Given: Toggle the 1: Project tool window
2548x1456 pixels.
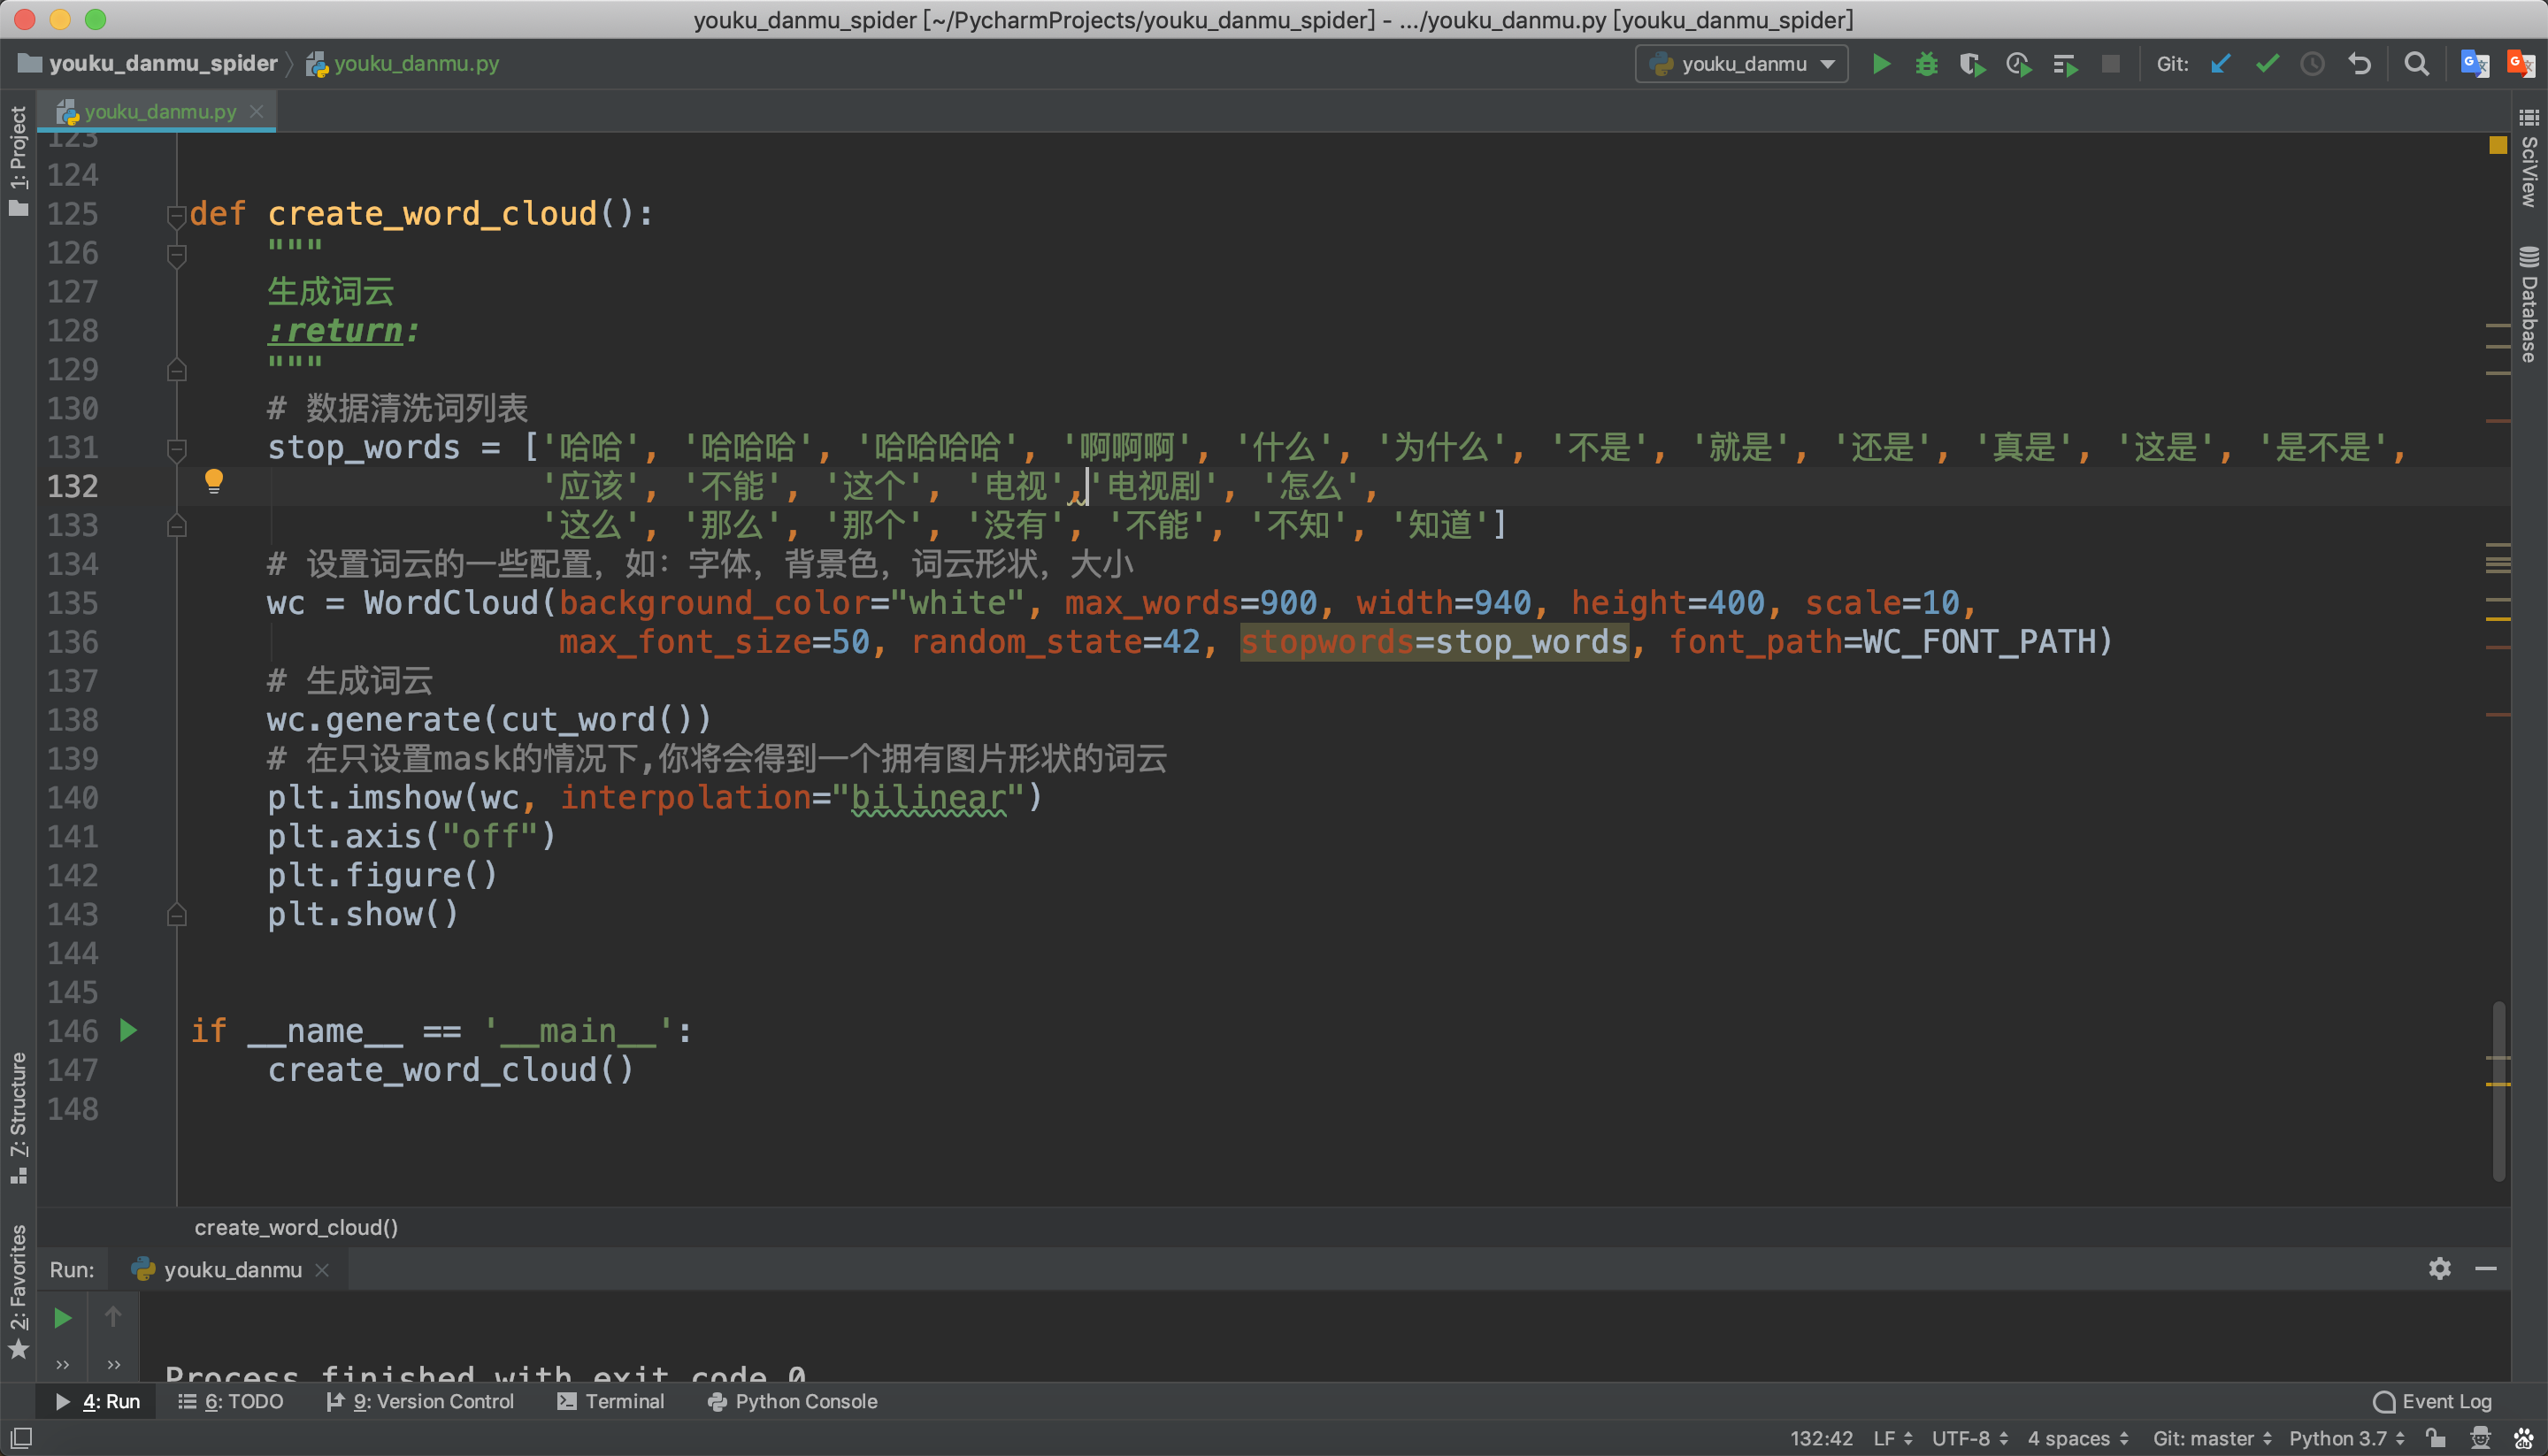Looking at the screenshot, I should click(x=18, y=160).
